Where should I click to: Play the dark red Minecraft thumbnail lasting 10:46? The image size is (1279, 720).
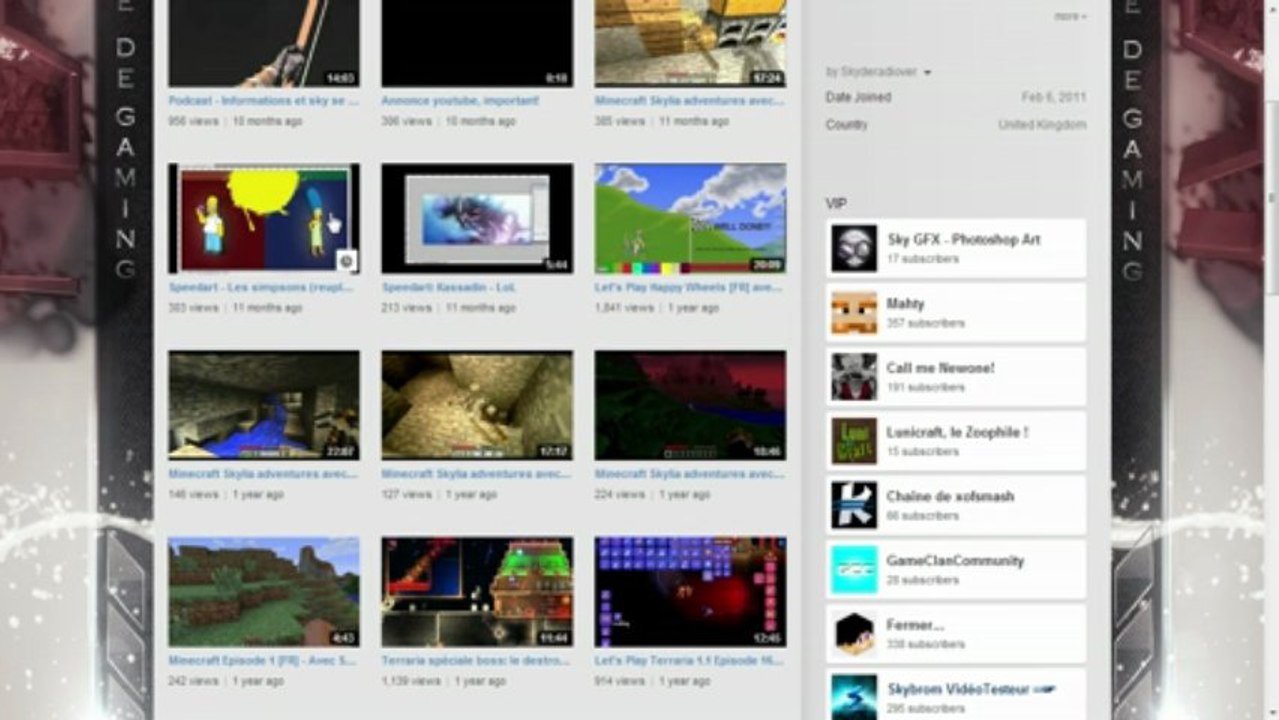tap(690, 405)
